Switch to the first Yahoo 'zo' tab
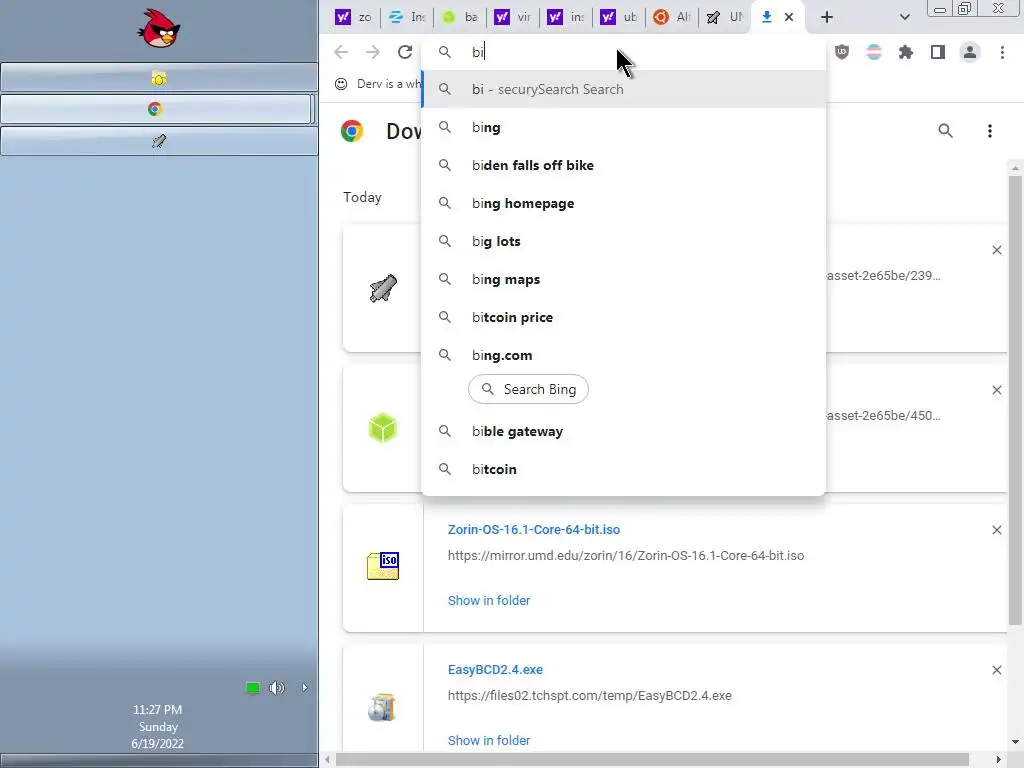Screen dimensions: 1024x768 pos(353,17)
